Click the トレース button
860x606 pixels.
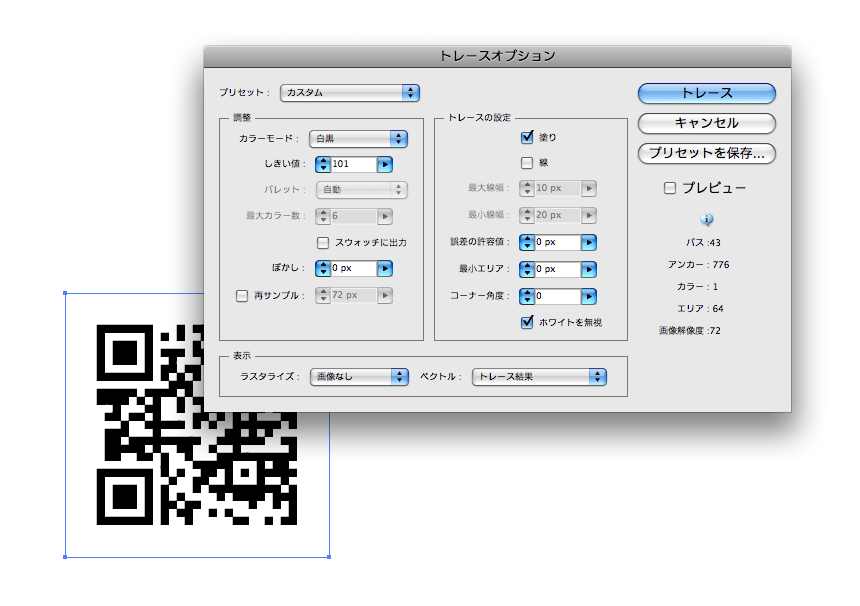click(x=706, y=93)
